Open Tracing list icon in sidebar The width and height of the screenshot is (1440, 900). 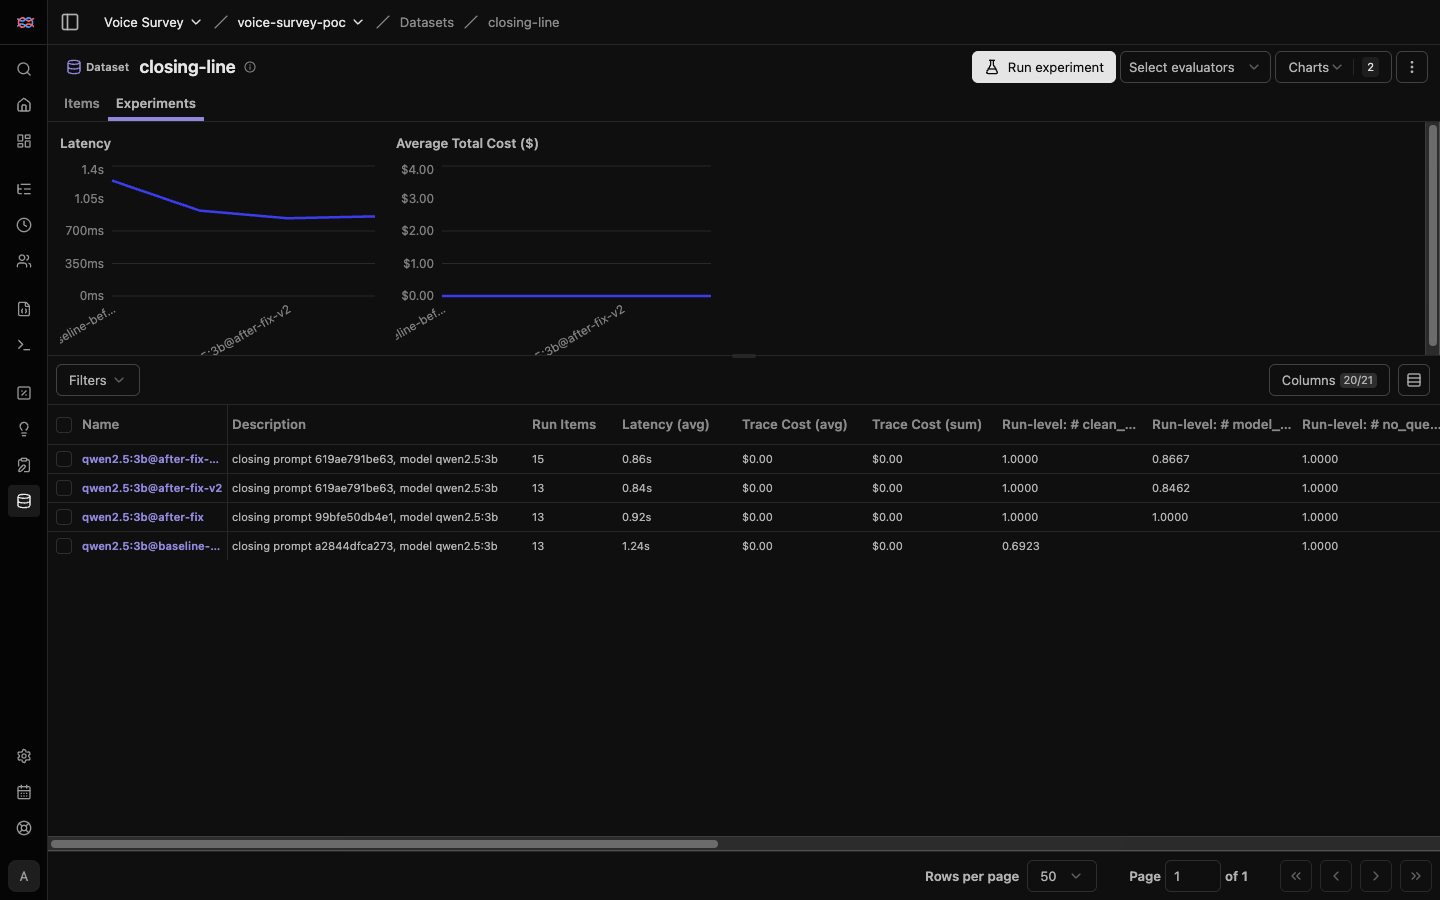pos(24,189)
